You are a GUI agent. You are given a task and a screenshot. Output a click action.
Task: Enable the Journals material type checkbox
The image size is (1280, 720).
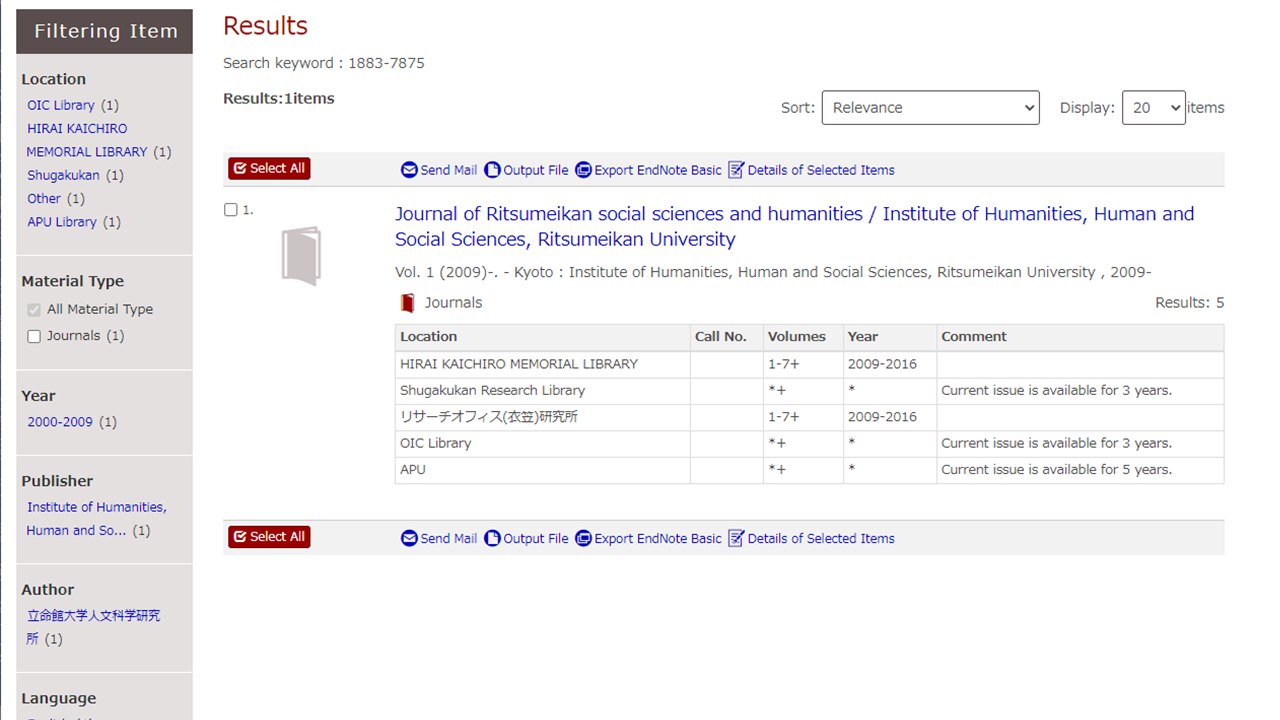pos(34,336)
